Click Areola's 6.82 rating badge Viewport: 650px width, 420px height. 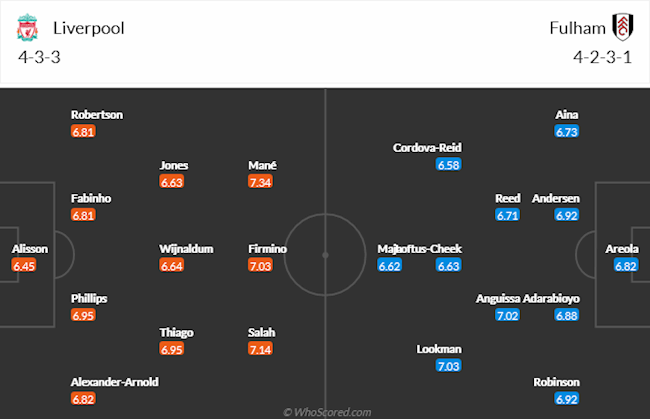626,266
